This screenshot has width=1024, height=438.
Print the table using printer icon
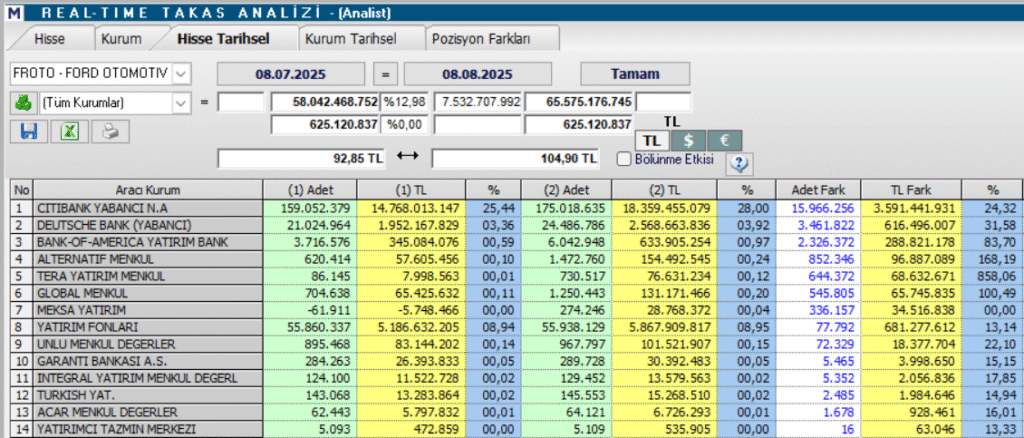coord(110,132)
